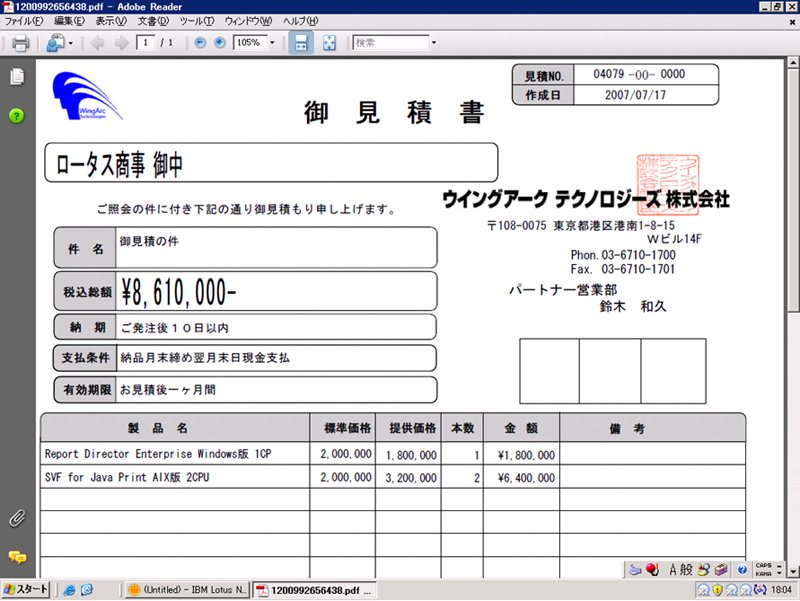Open the collaboration icon with the person
Viewport: 800px width, 601px height.
click(55, 43)
